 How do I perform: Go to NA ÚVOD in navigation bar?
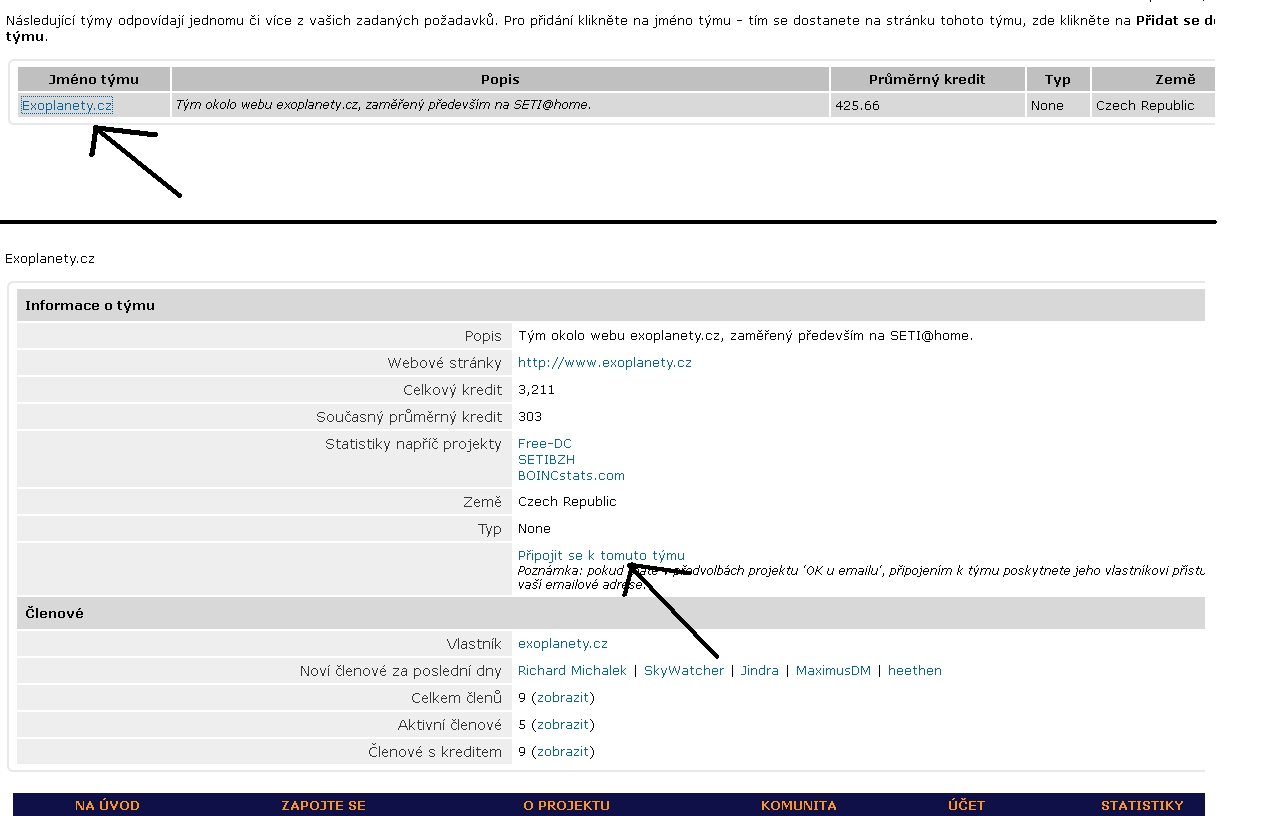(x=107, y=805)
